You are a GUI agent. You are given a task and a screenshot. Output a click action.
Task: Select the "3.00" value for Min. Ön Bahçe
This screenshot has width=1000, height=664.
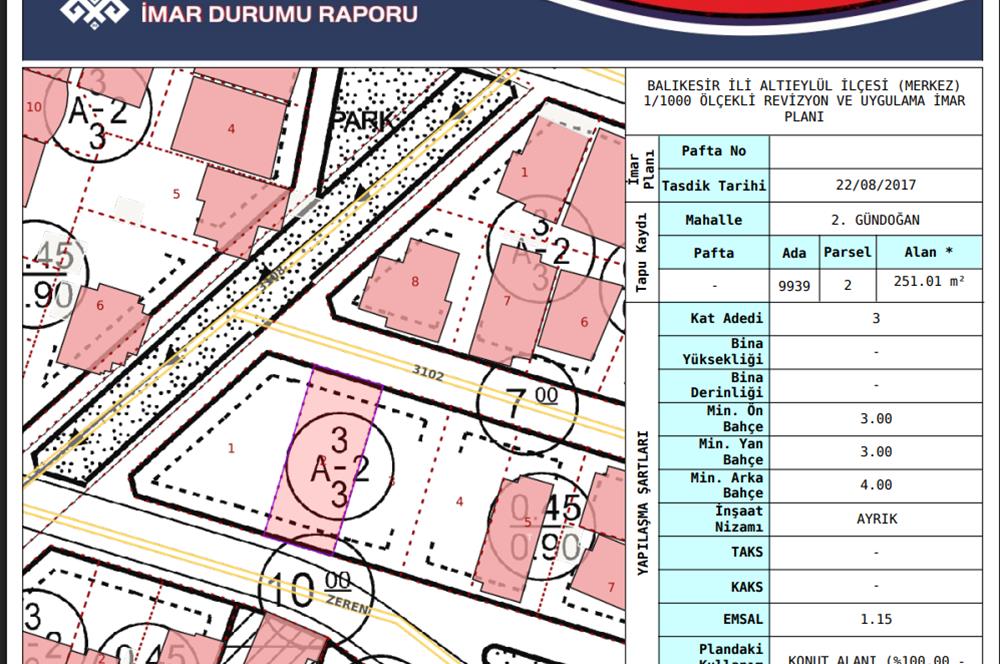(876, 419)
